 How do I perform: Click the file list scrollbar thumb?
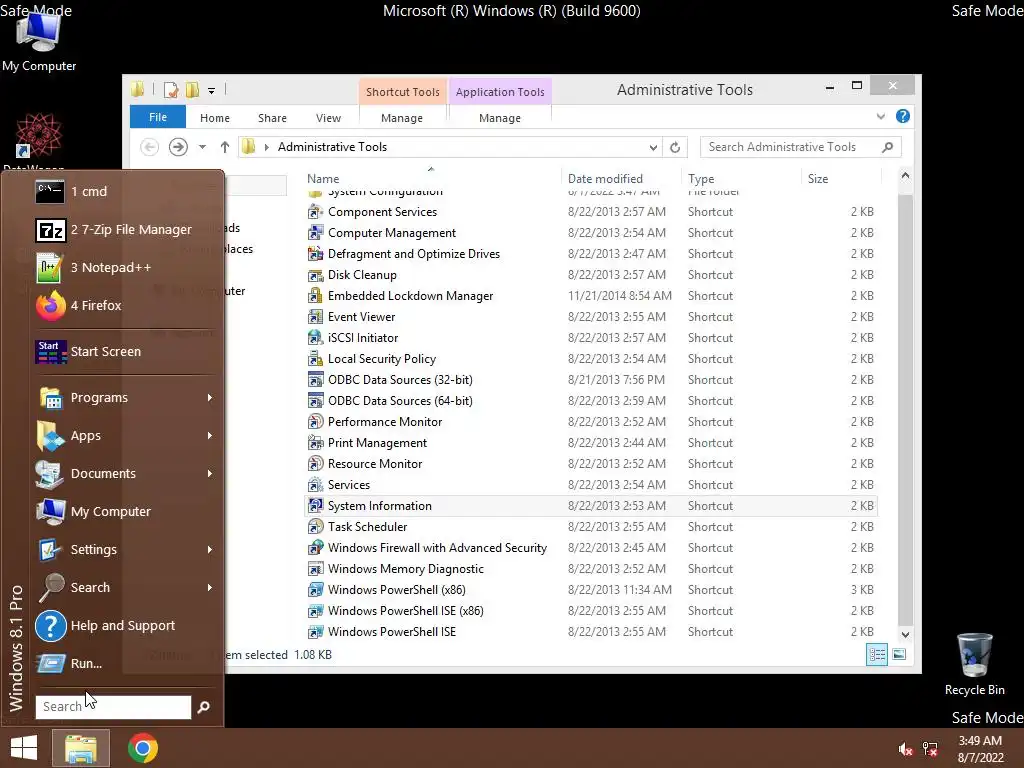coord(905,409)
